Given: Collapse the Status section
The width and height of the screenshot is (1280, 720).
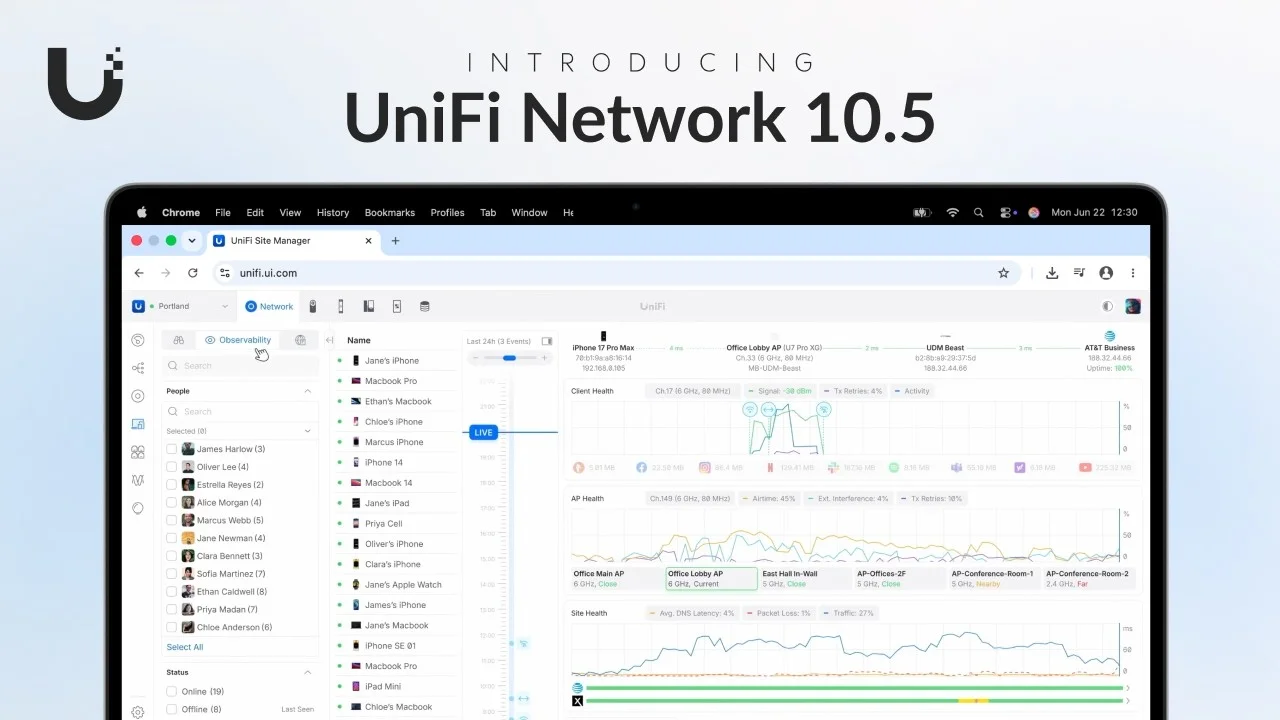Looking at the screenshot, I should (307, 672).
